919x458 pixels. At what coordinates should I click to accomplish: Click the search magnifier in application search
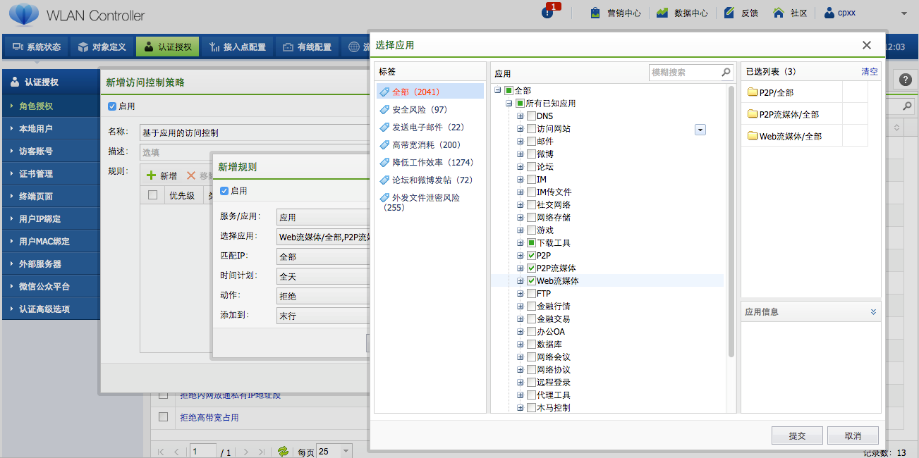(x=726, y=72)
